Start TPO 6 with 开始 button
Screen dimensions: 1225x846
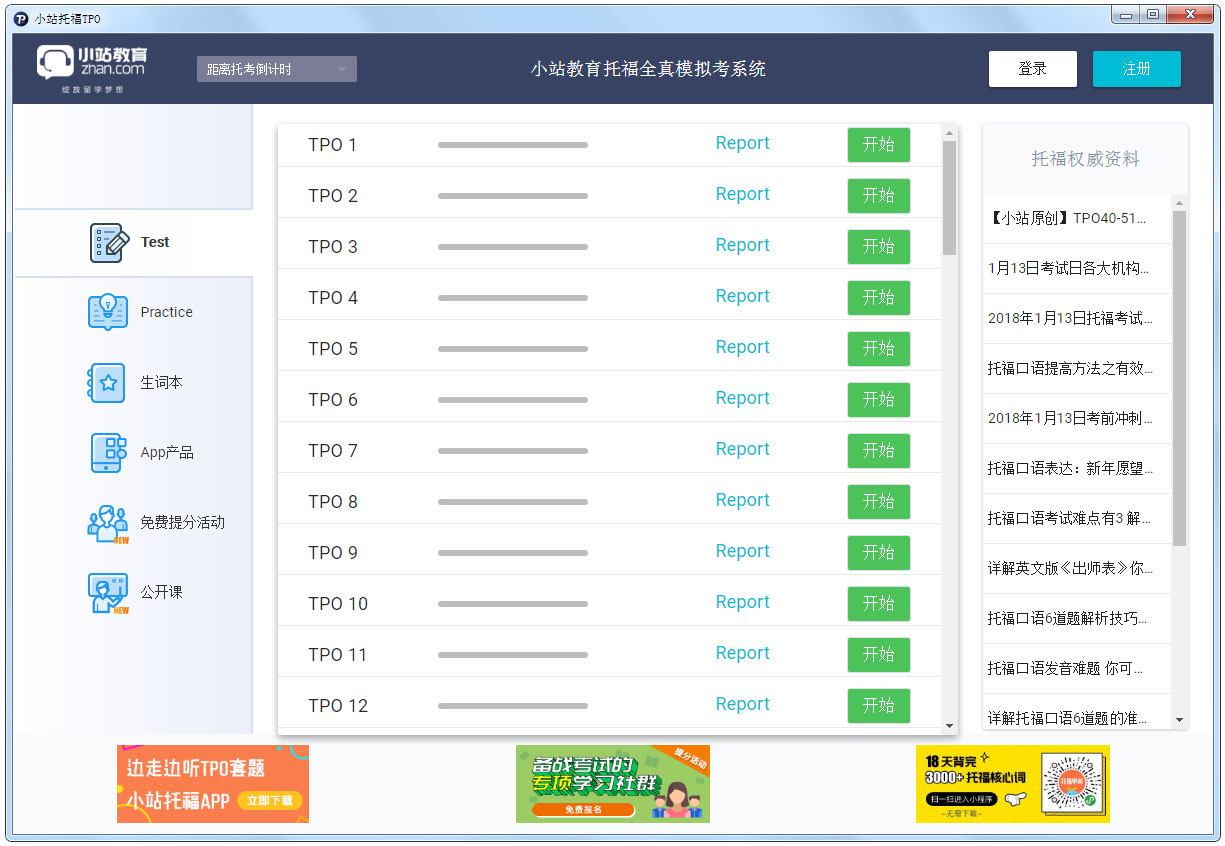[879, 400]
